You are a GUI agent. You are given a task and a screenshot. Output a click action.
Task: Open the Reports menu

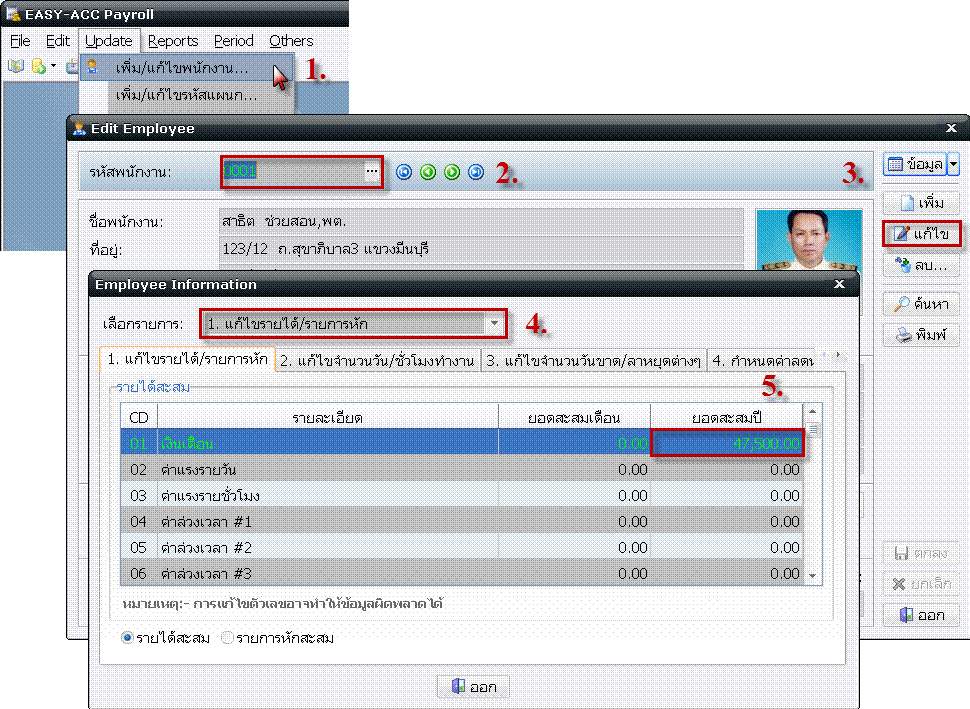[x=173, y=41]
